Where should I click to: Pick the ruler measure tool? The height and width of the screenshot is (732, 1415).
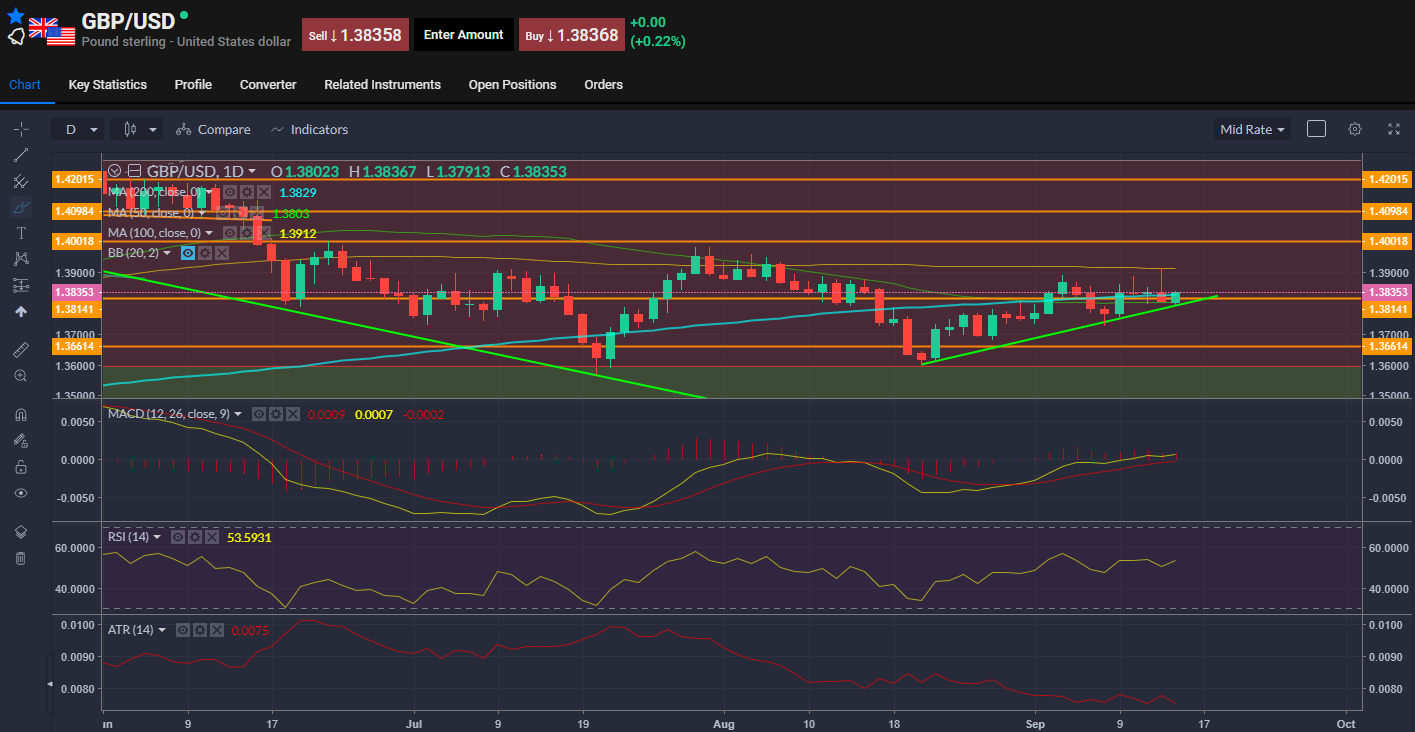point(20,349)
